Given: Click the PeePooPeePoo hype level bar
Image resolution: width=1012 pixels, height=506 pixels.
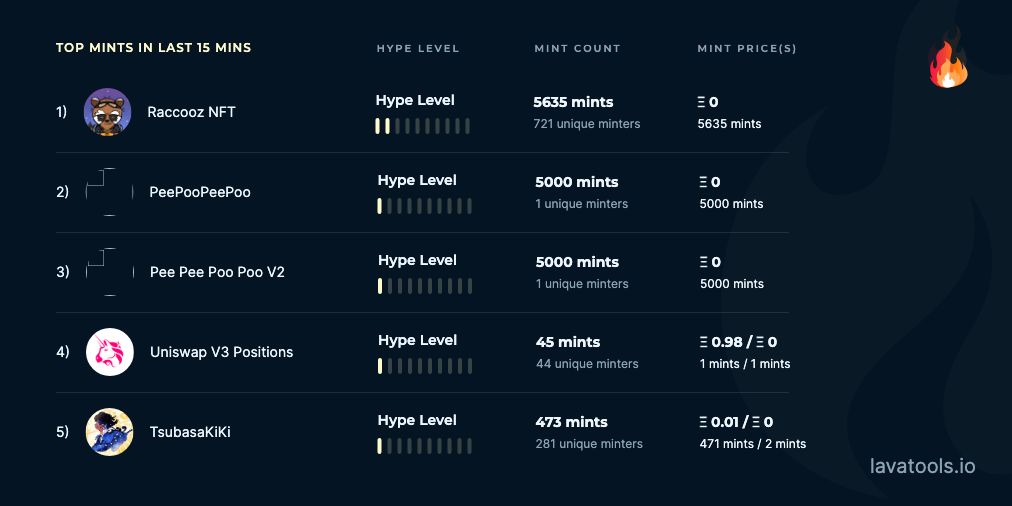Looking at the screenshot, I should click(424, 206).
